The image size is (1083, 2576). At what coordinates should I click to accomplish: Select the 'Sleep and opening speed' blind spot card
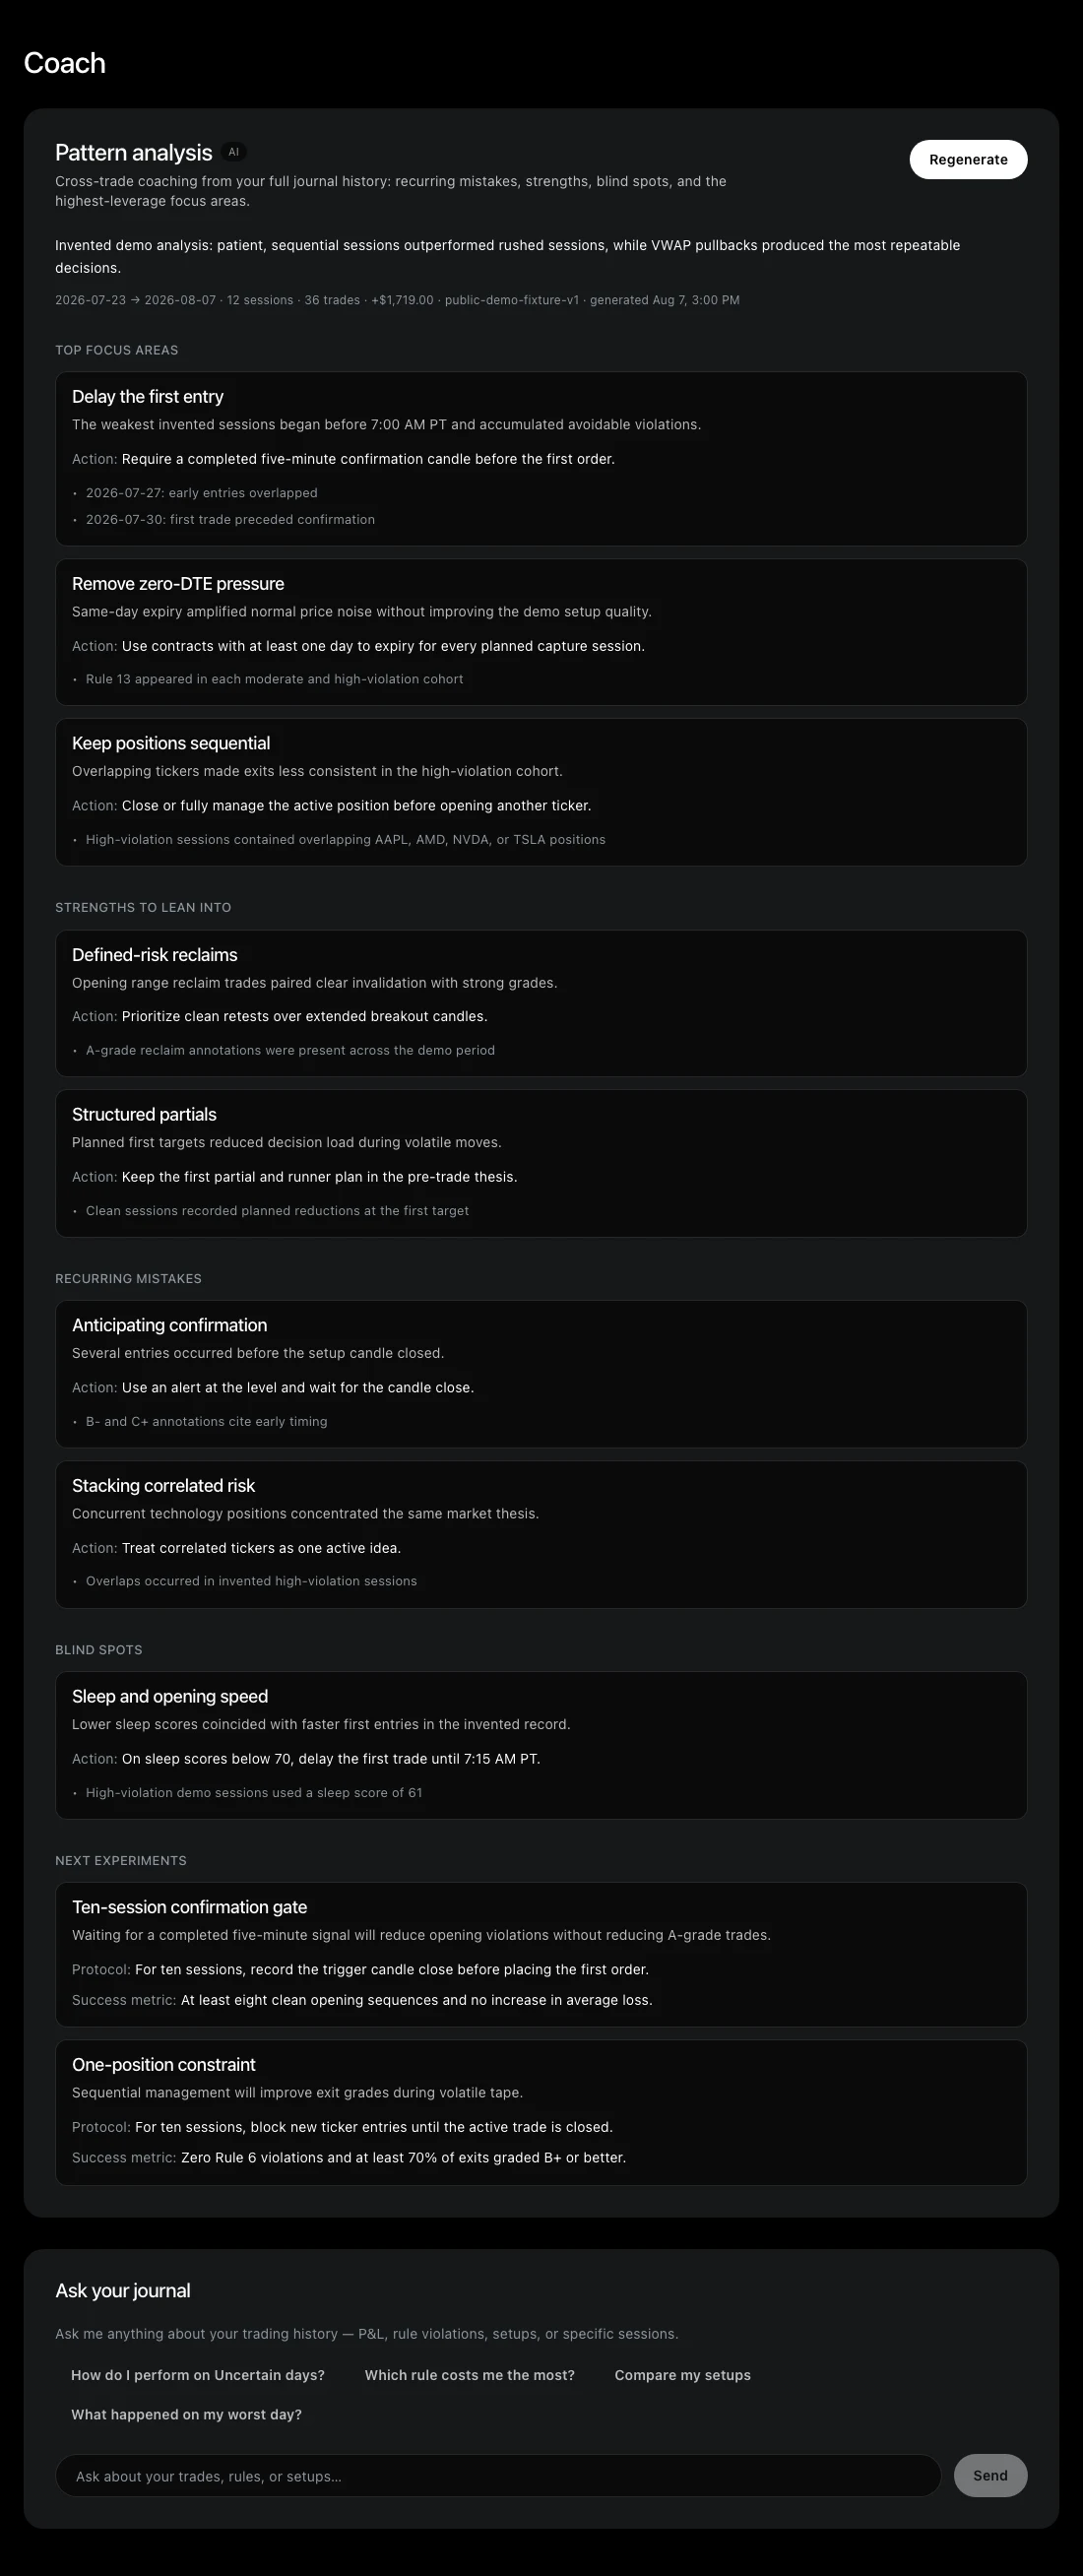pyautogui.click(x=541, y=1745)
